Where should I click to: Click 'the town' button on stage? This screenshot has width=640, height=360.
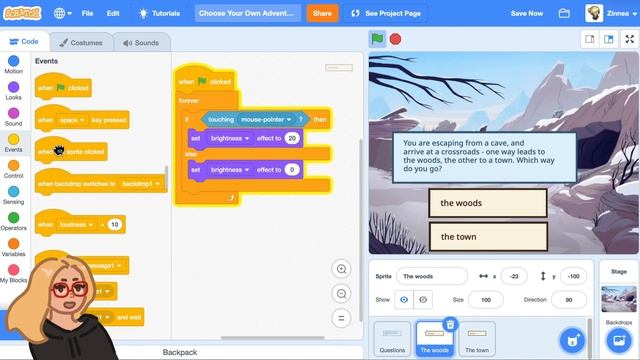point(488,237)
